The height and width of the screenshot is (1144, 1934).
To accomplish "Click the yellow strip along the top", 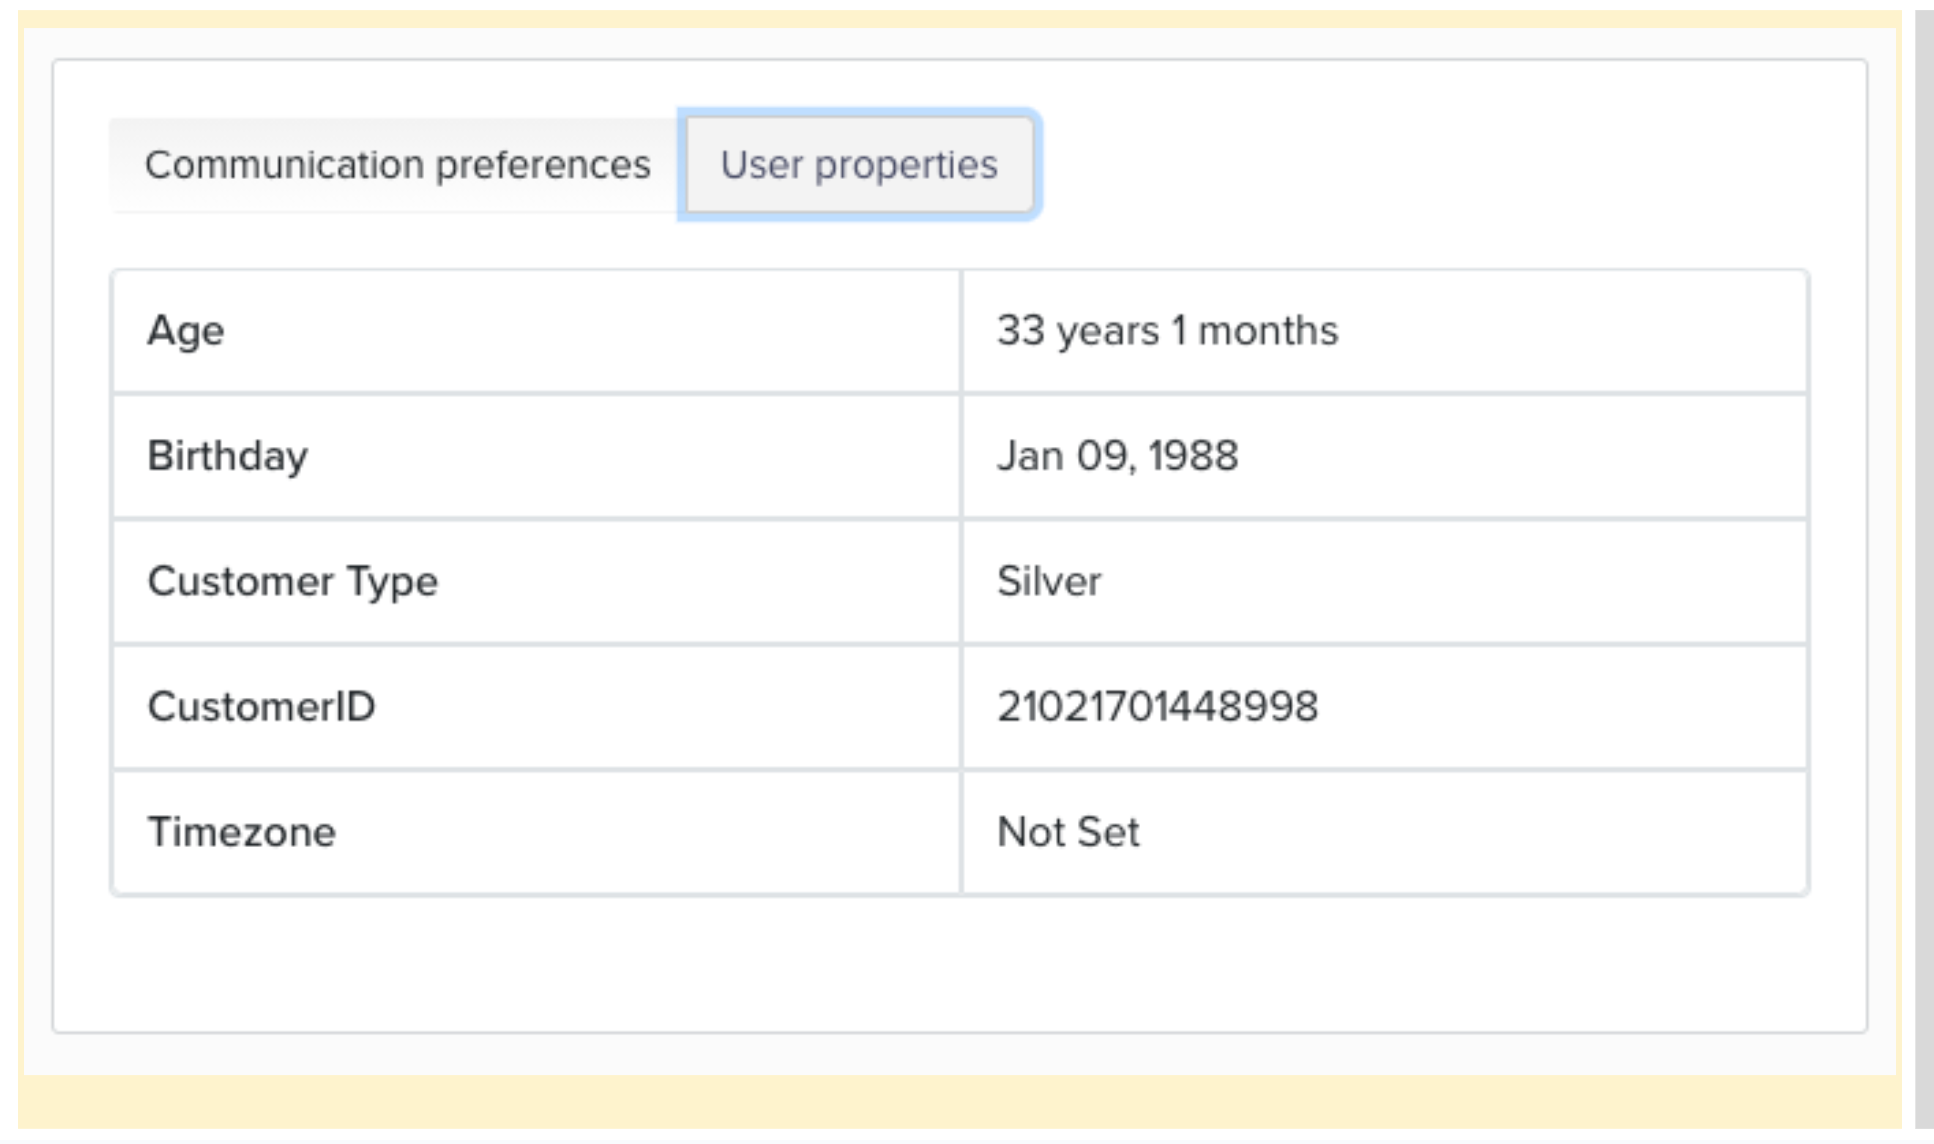I will 960,19.
